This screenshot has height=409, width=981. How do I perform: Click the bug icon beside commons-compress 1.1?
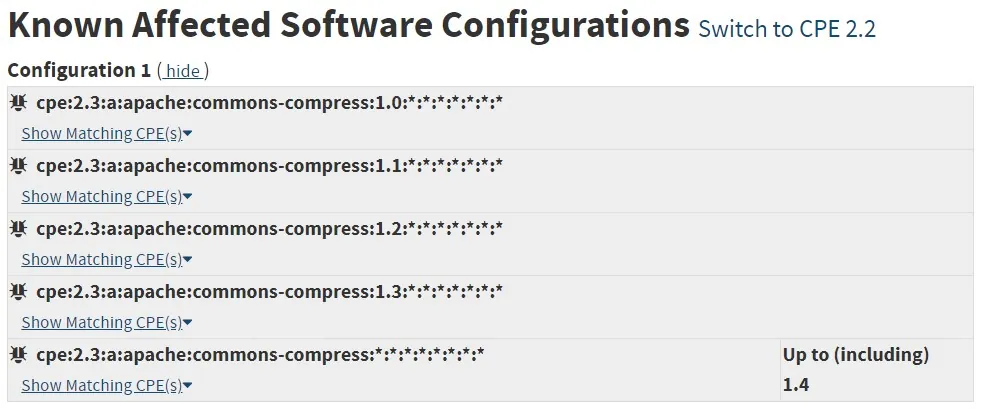(x=18, y=165)
